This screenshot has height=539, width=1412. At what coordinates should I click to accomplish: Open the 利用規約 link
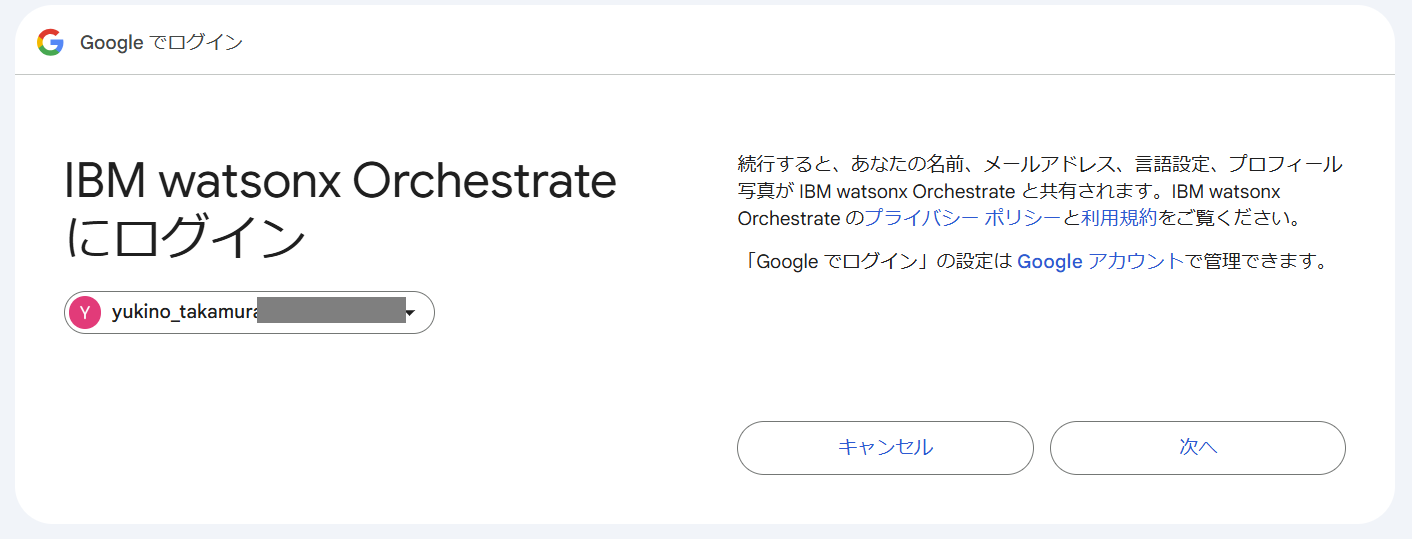point(1120,217)
